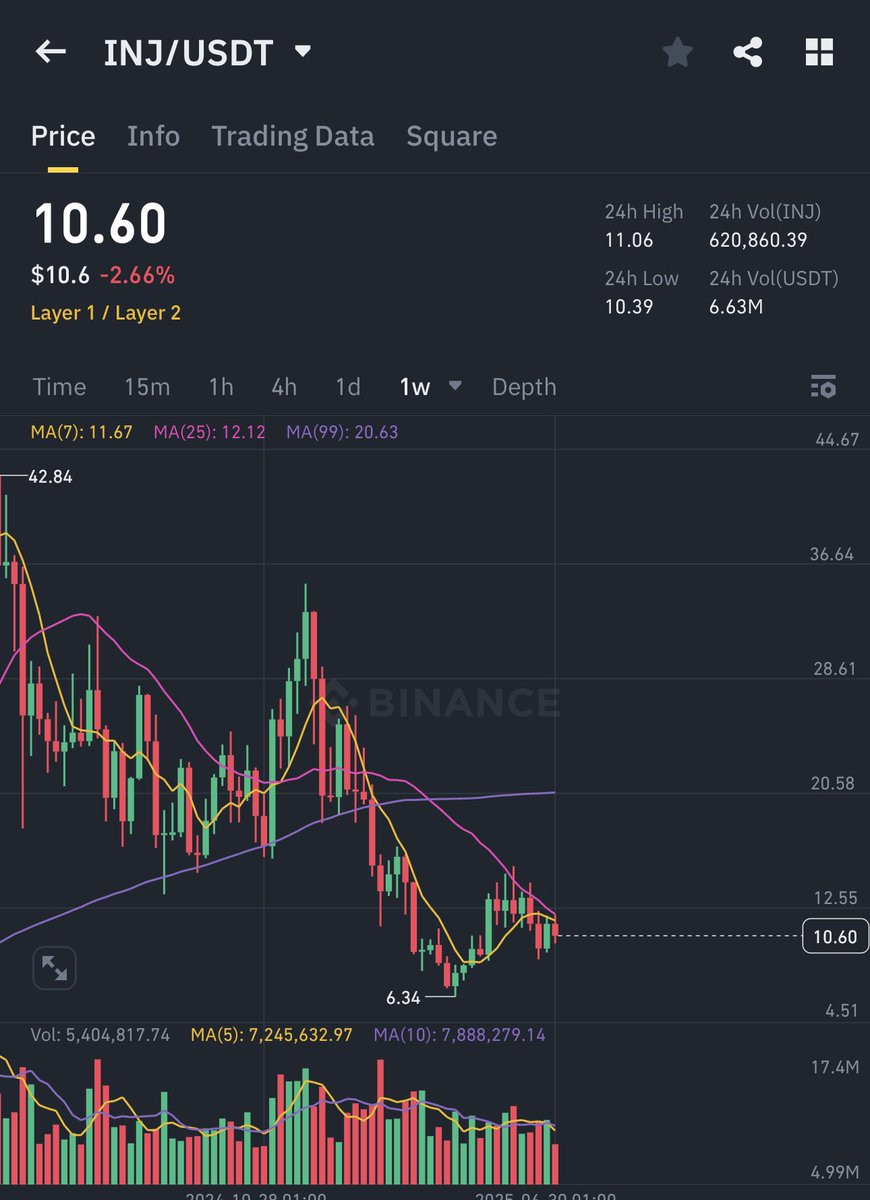Tap the back arrow icon
The height and width of the screenshot is (1200, 870).
click(x=50, y=52)
